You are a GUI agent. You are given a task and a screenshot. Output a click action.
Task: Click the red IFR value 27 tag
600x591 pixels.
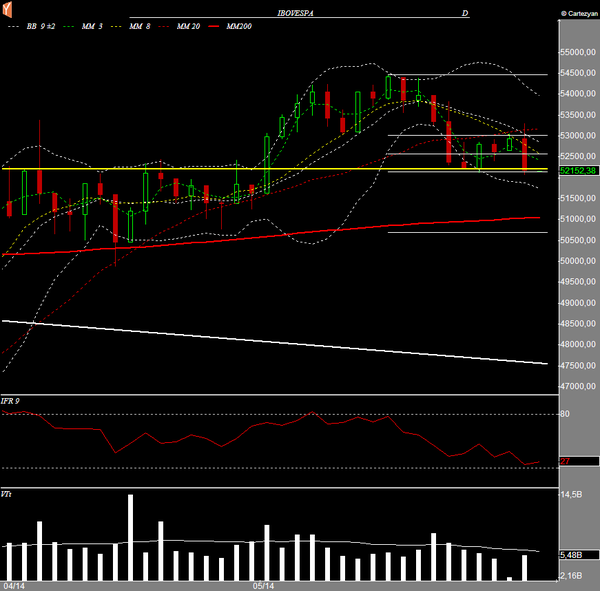coord(565,462)
